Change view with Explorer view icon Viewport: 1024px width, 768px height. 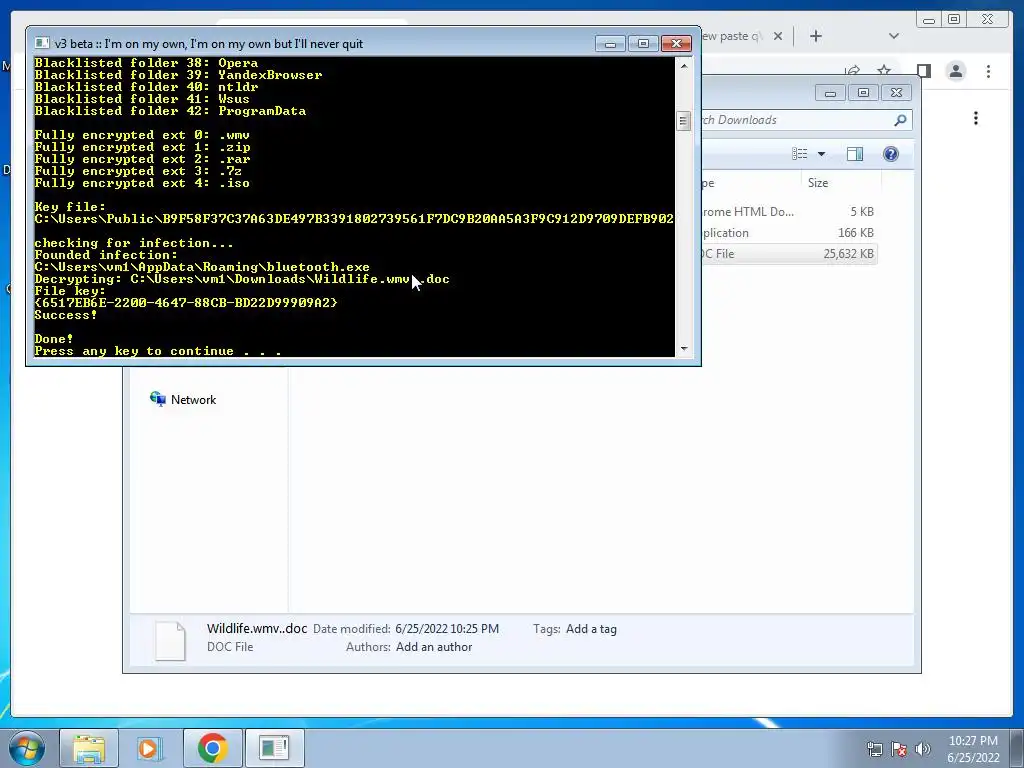pyautogui.click(x=799, y=154)
